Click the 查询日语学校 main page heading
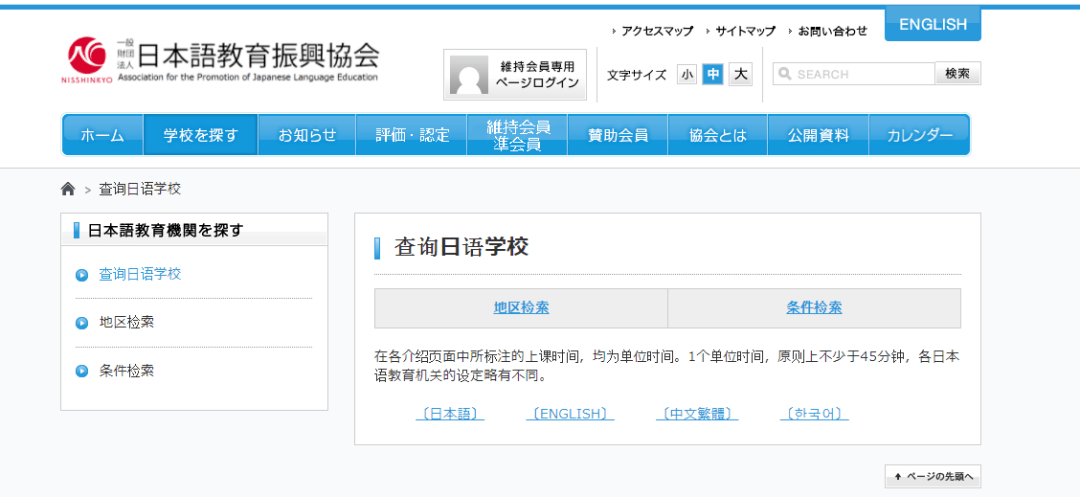1080x497 pixels. [x=461, y=247]
